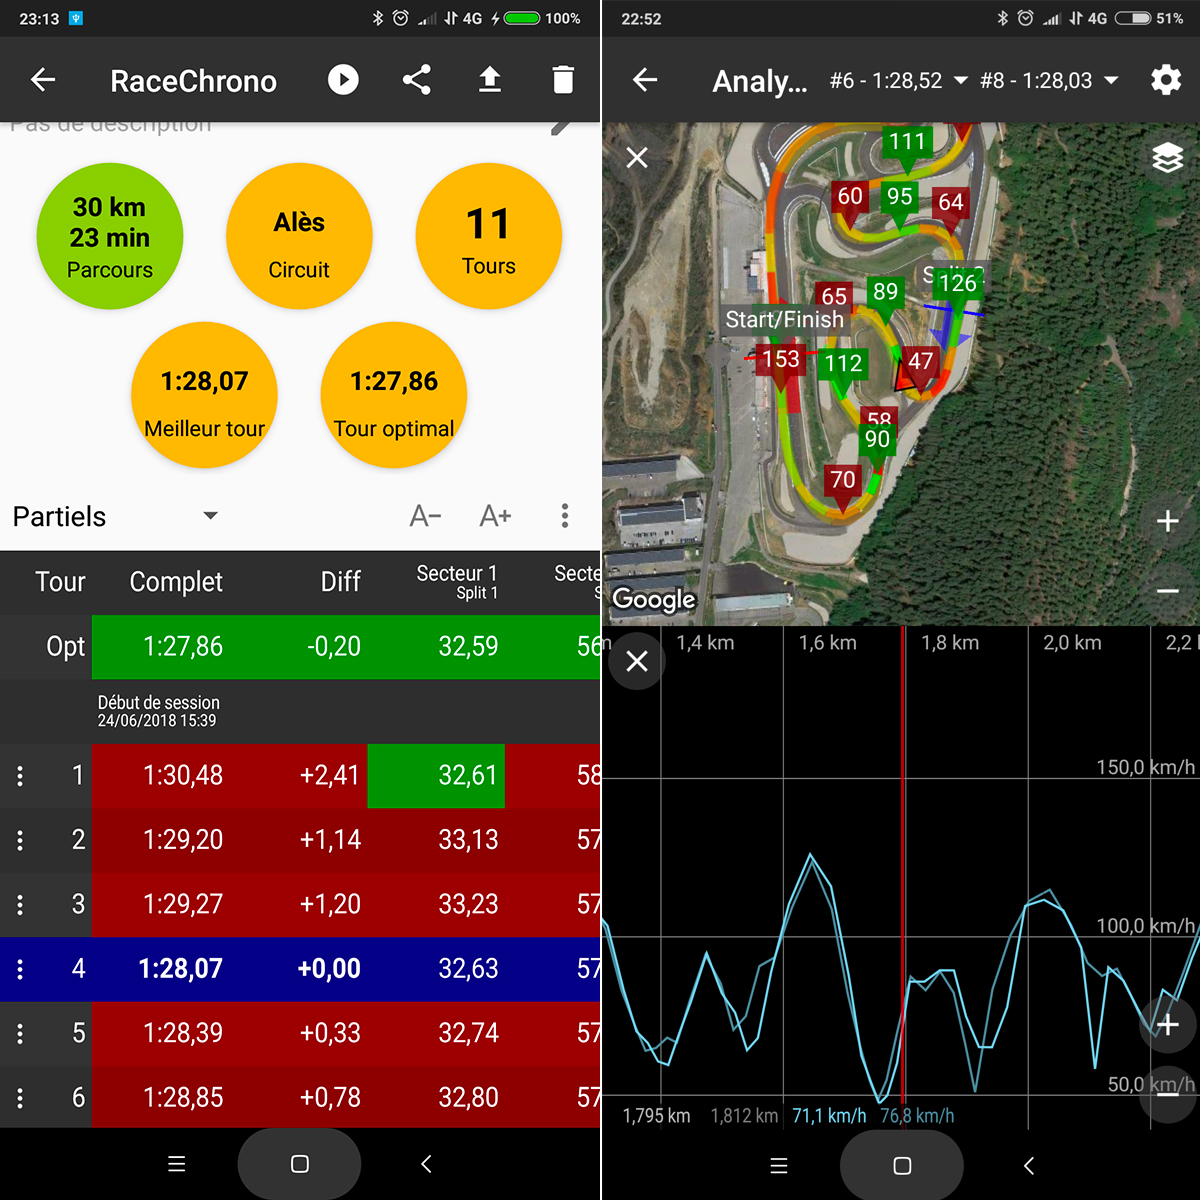1200x1200 pixels.
Task: Tap right phone's Android back button
Action: click(x=1029, y=1165)
